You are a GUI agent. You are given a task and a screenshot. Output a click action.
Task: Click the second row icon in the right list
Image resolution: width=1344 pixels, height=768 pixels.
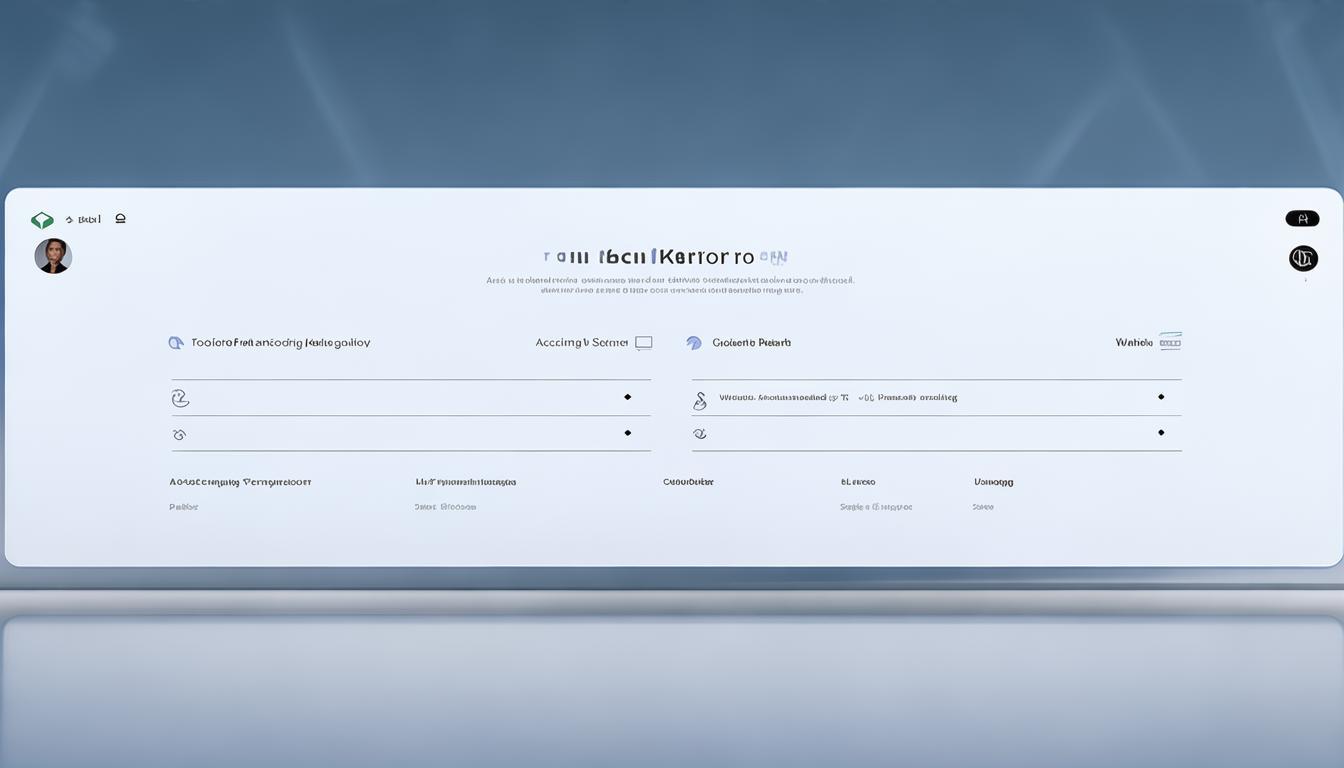(x=700, y=434)
